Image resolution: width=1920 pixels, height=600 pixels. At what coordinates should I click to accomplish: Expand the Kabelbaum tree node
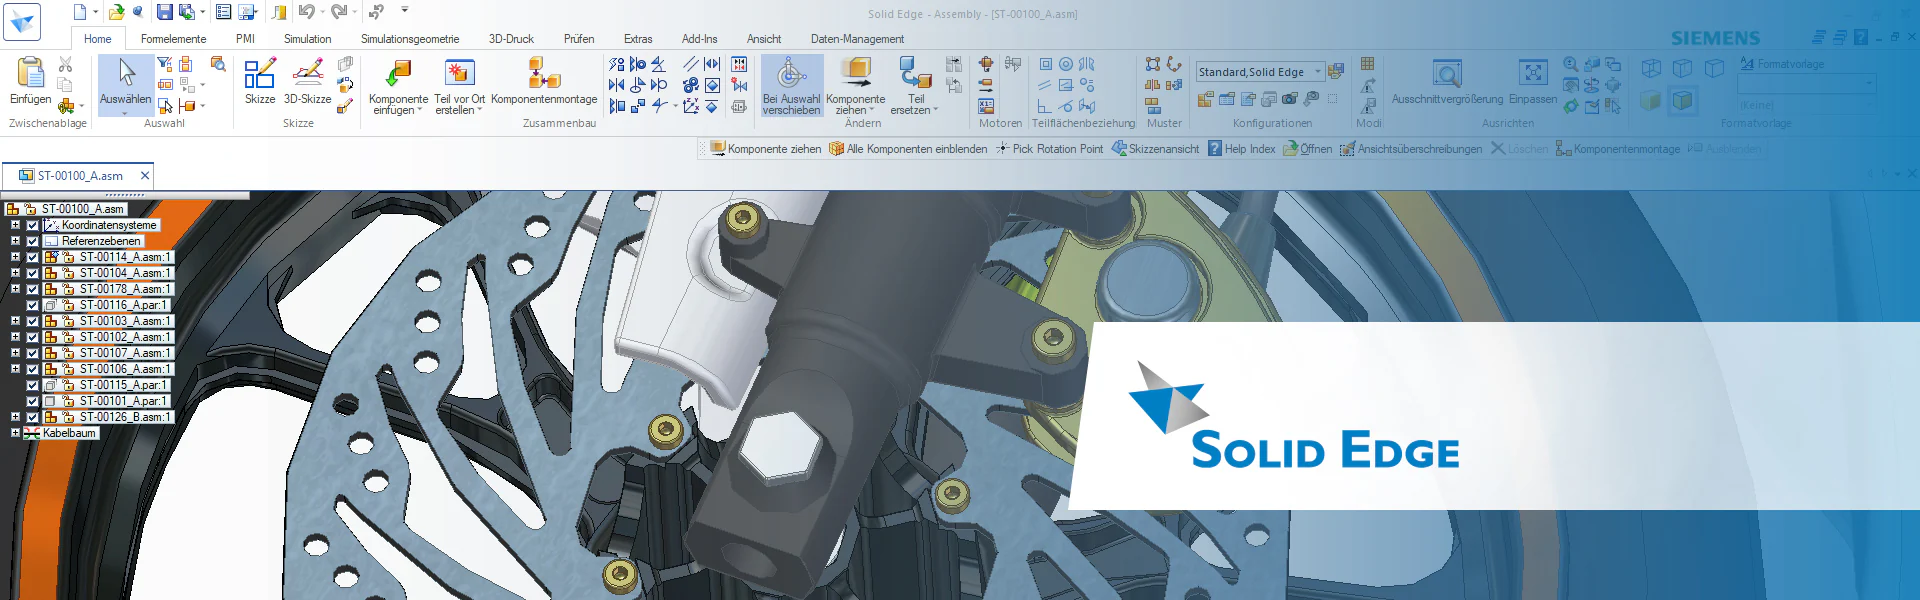coord(15,433)
